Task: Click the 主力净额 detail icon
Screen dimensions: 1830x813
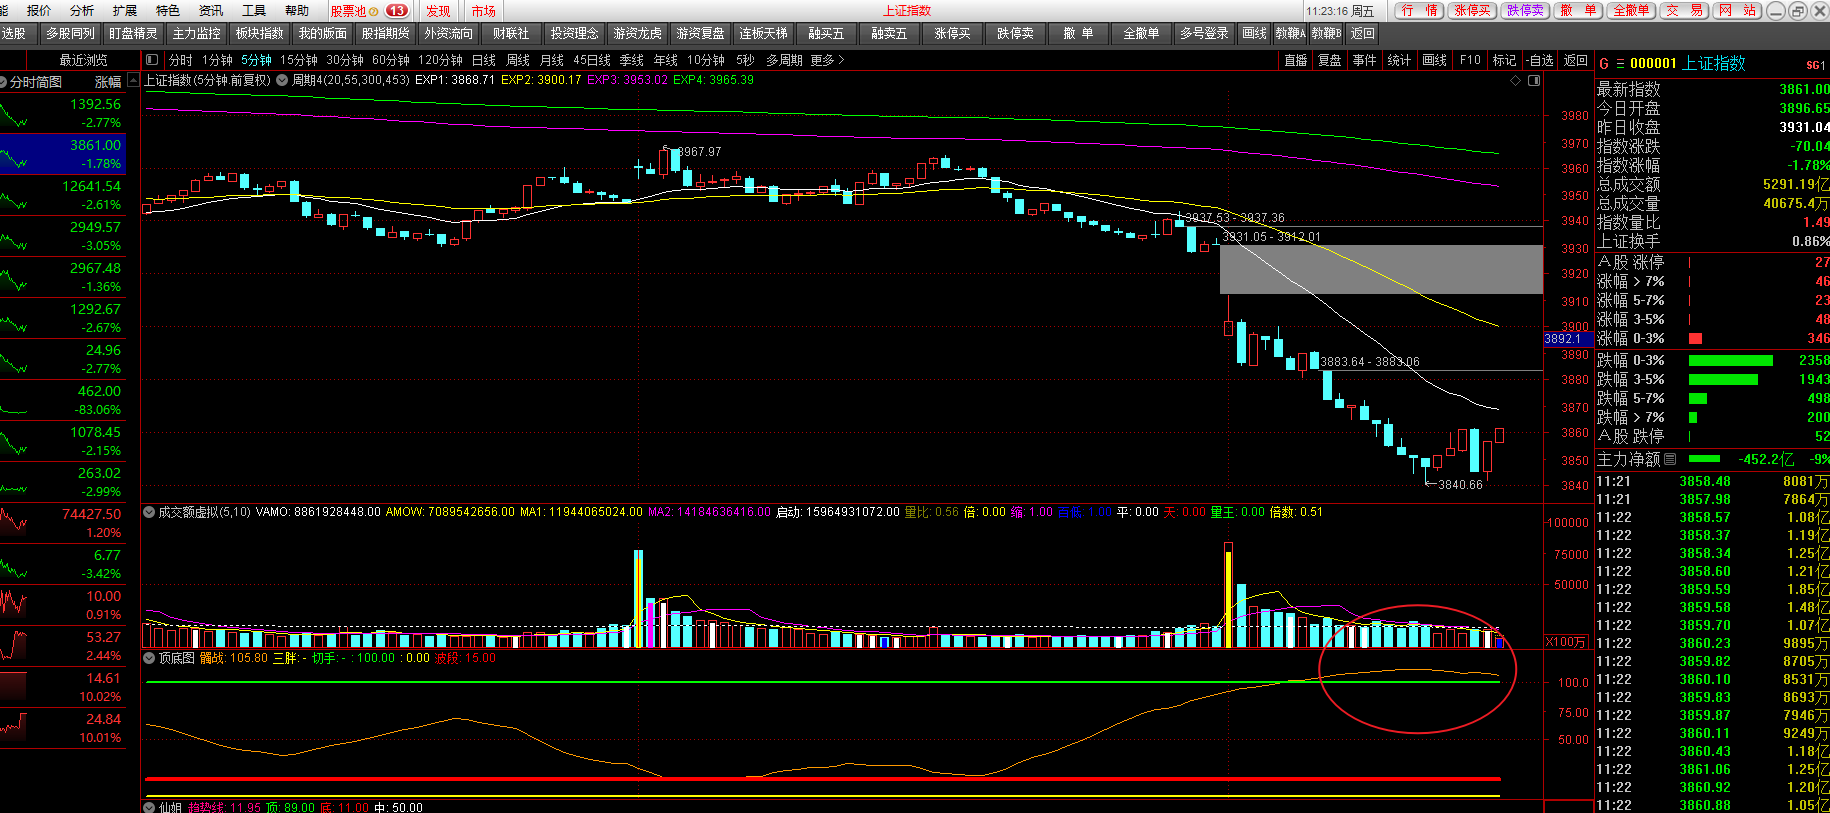Action: click(x=1670, y=459)
